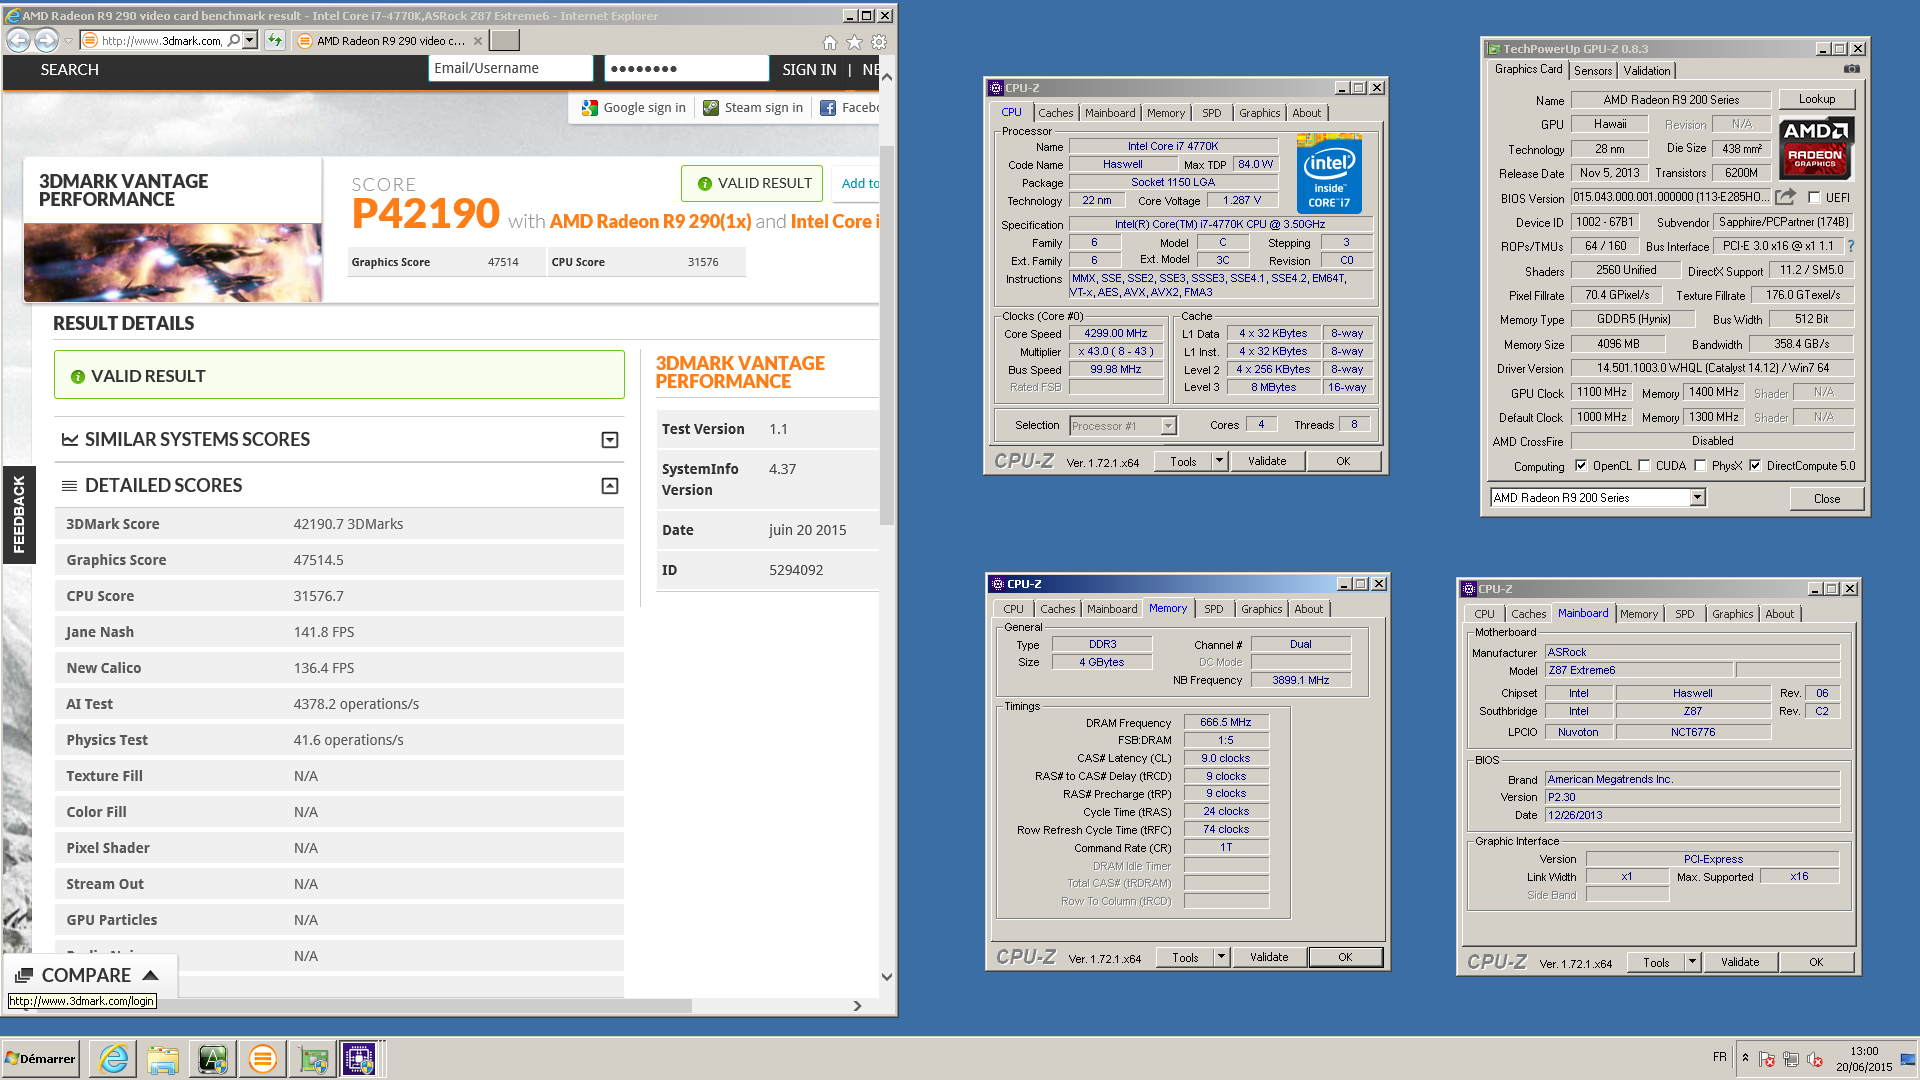Toggle the CUDA checkbox
This screenshot has width=1920, height=1080.
point(1644,465)
